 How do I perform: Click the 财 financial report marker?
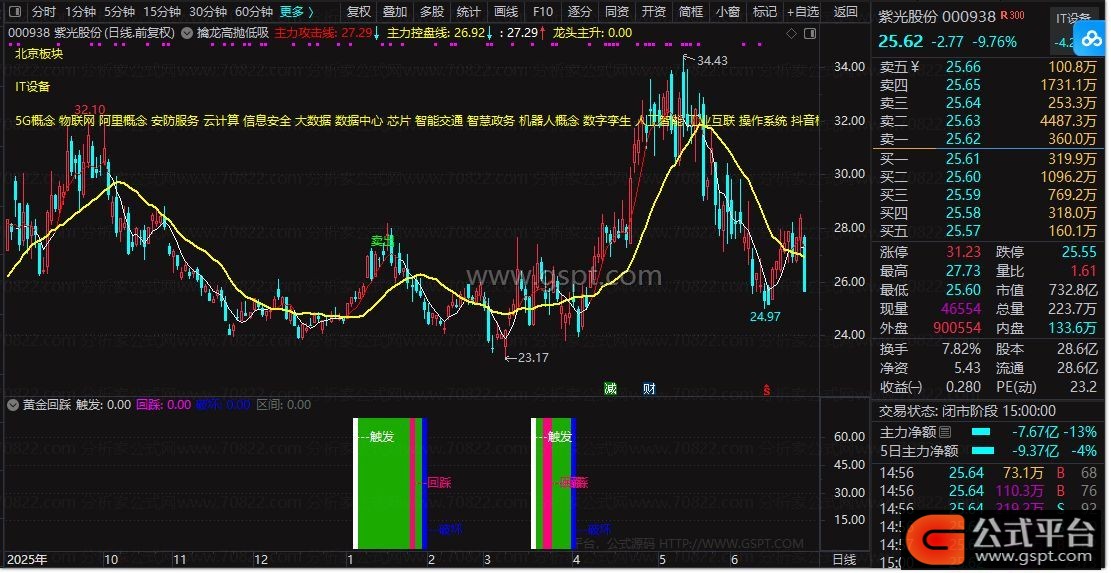coord(649,388)
